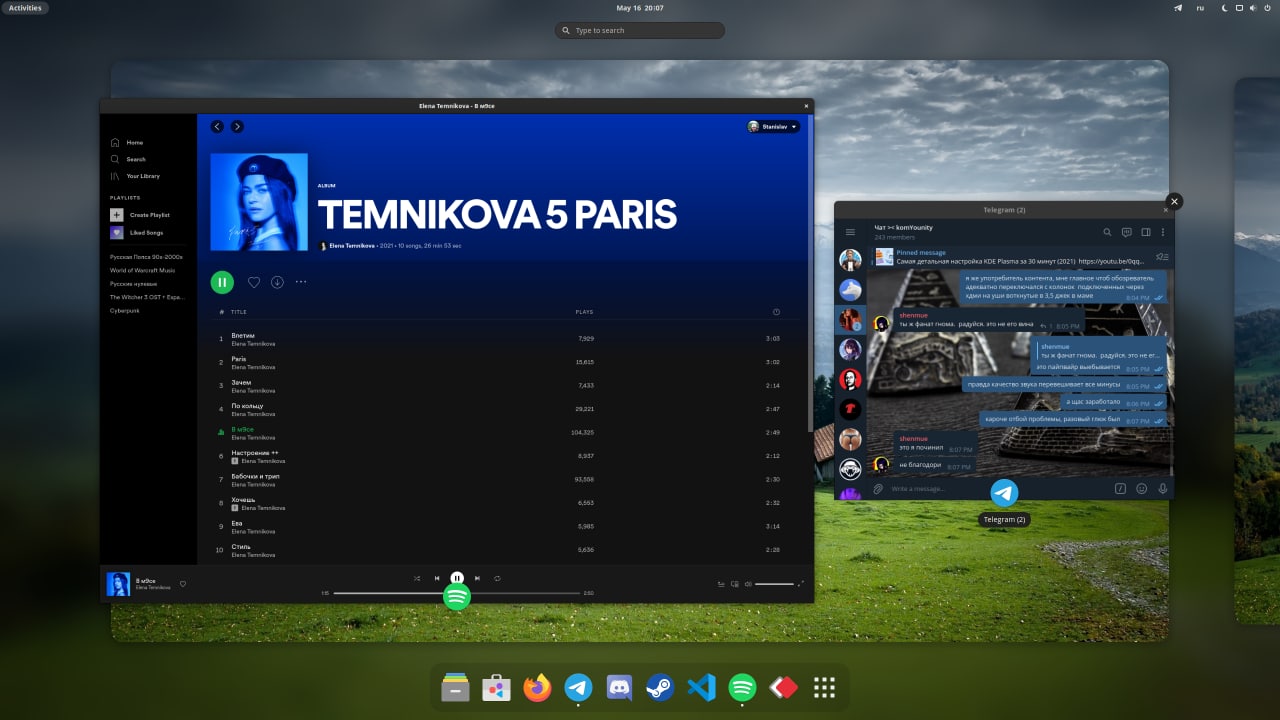Open Telegram bot commands slash icon

1120,489
